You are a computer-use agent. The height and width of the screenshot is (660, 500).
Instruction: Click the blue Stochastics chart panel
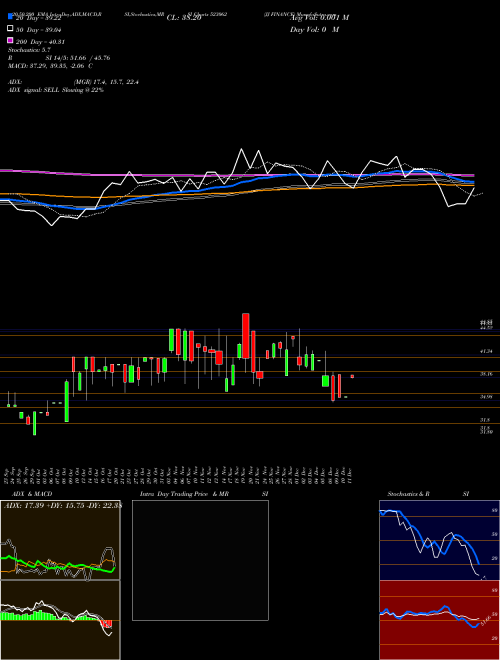tap(439, 540)
